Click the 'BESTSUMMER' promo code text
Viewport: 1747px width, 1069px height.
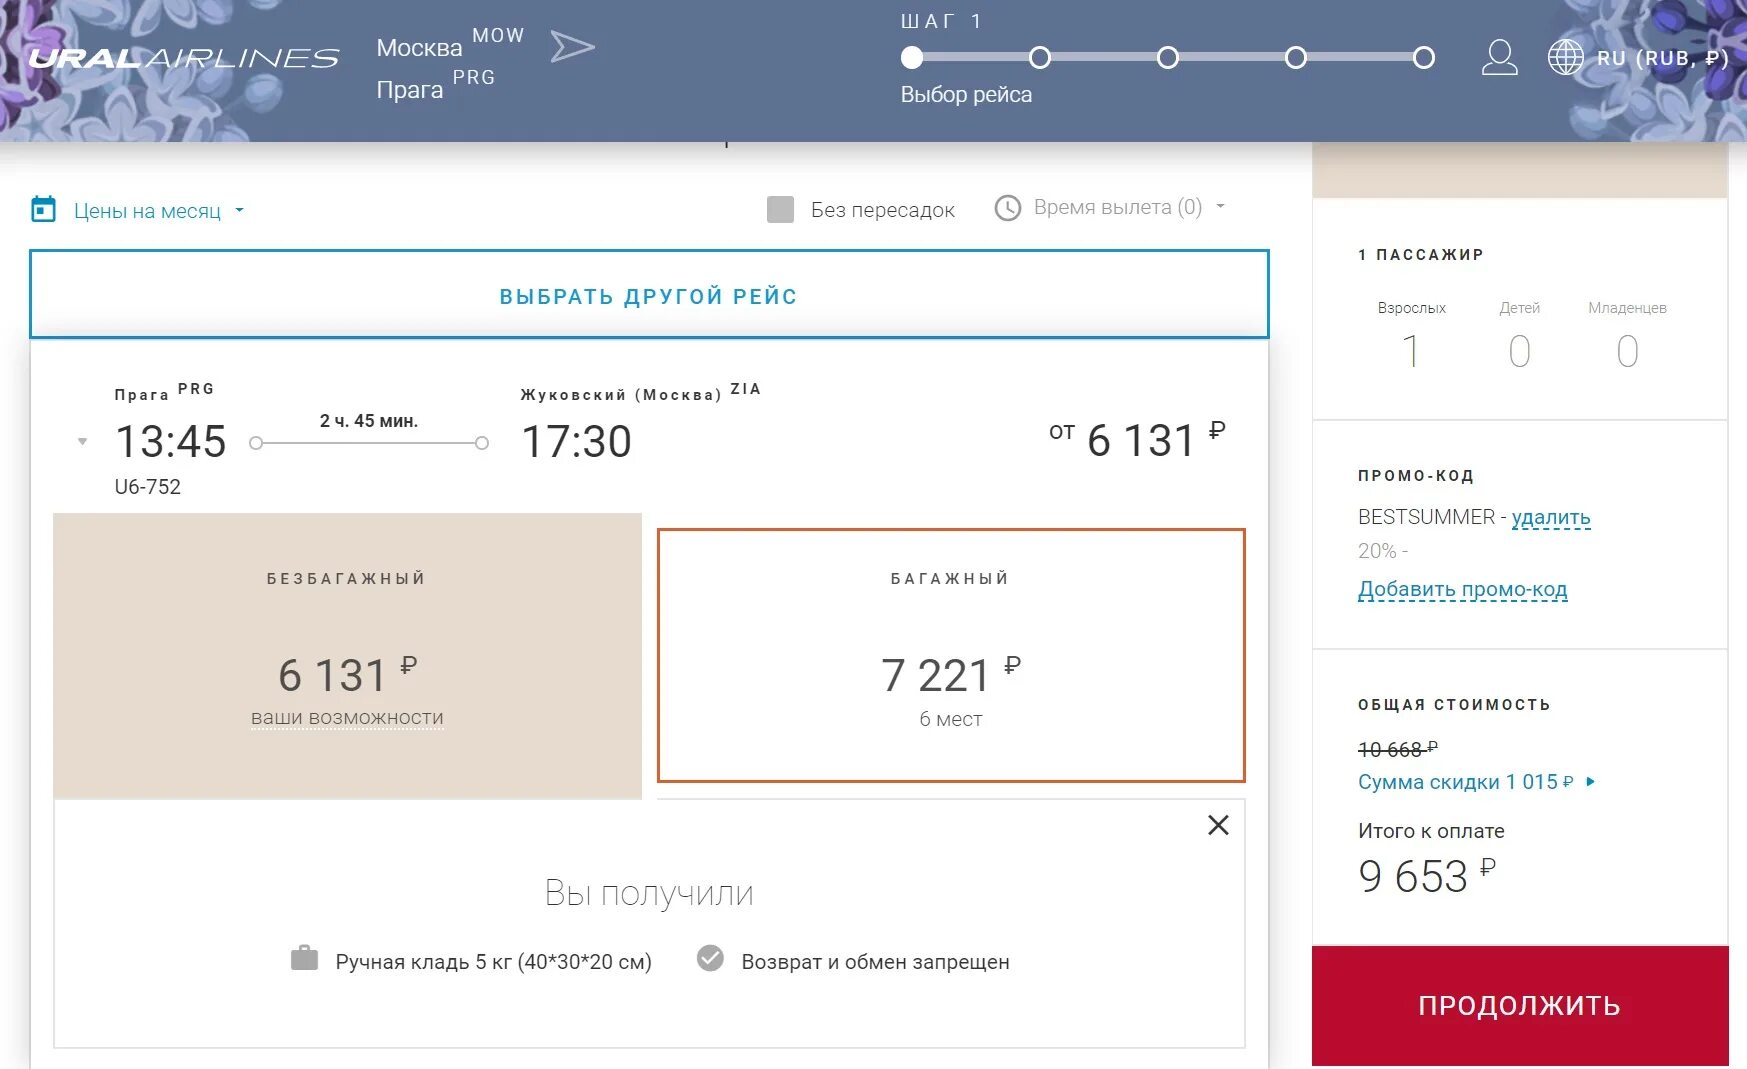tap(1426, 517)
